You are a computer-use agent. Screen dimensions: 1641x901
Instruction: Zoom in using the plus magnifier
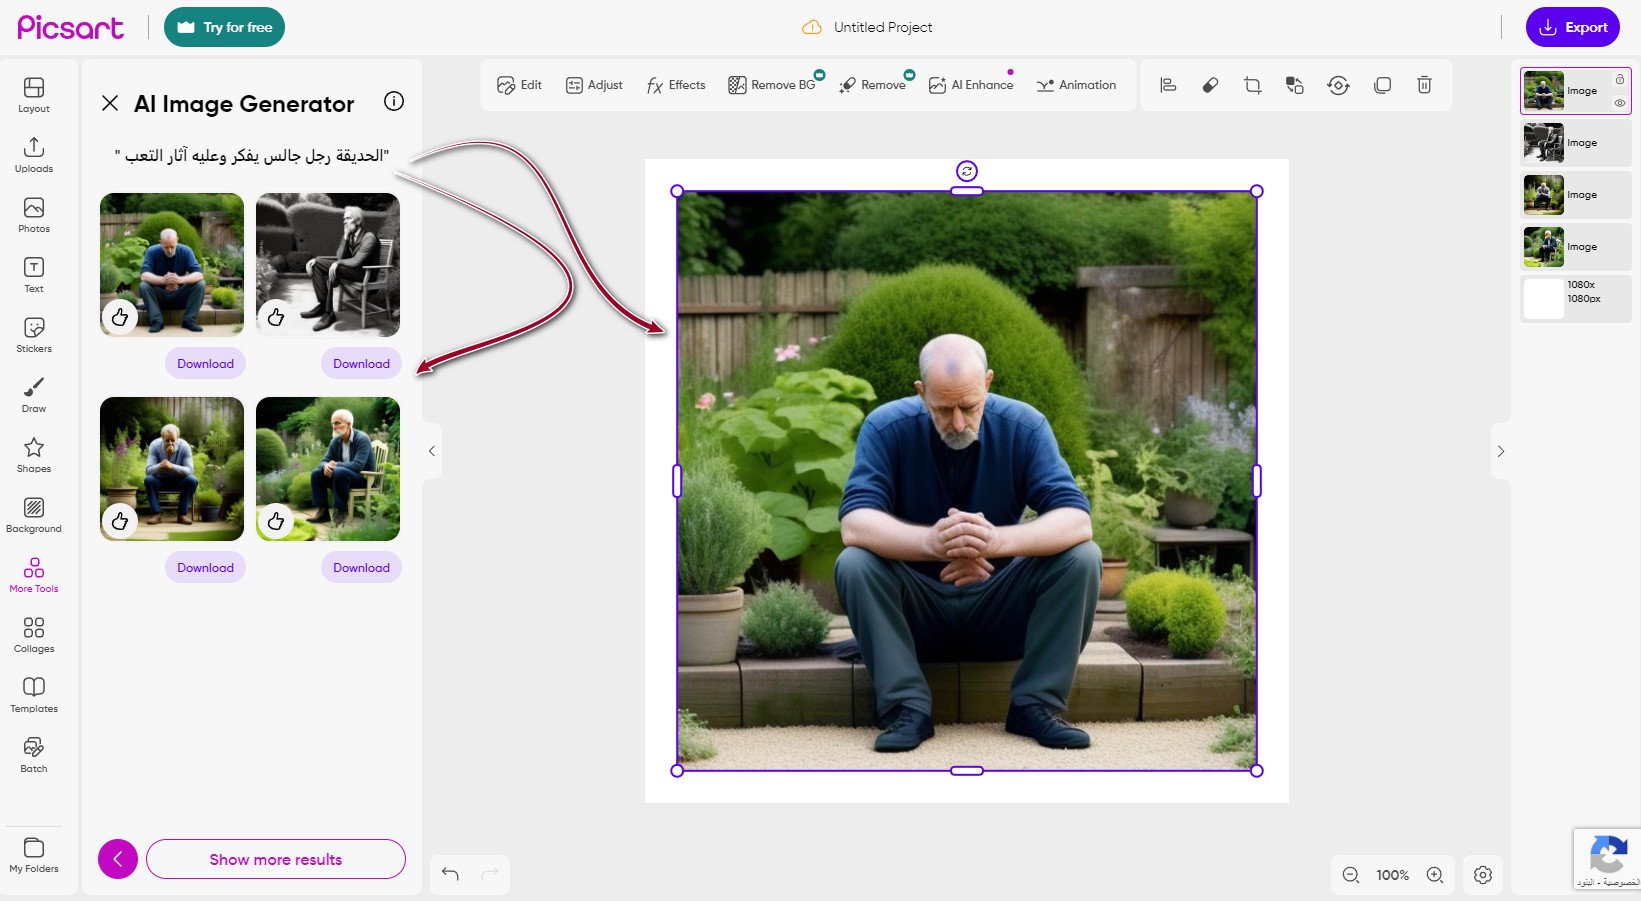1435,875
